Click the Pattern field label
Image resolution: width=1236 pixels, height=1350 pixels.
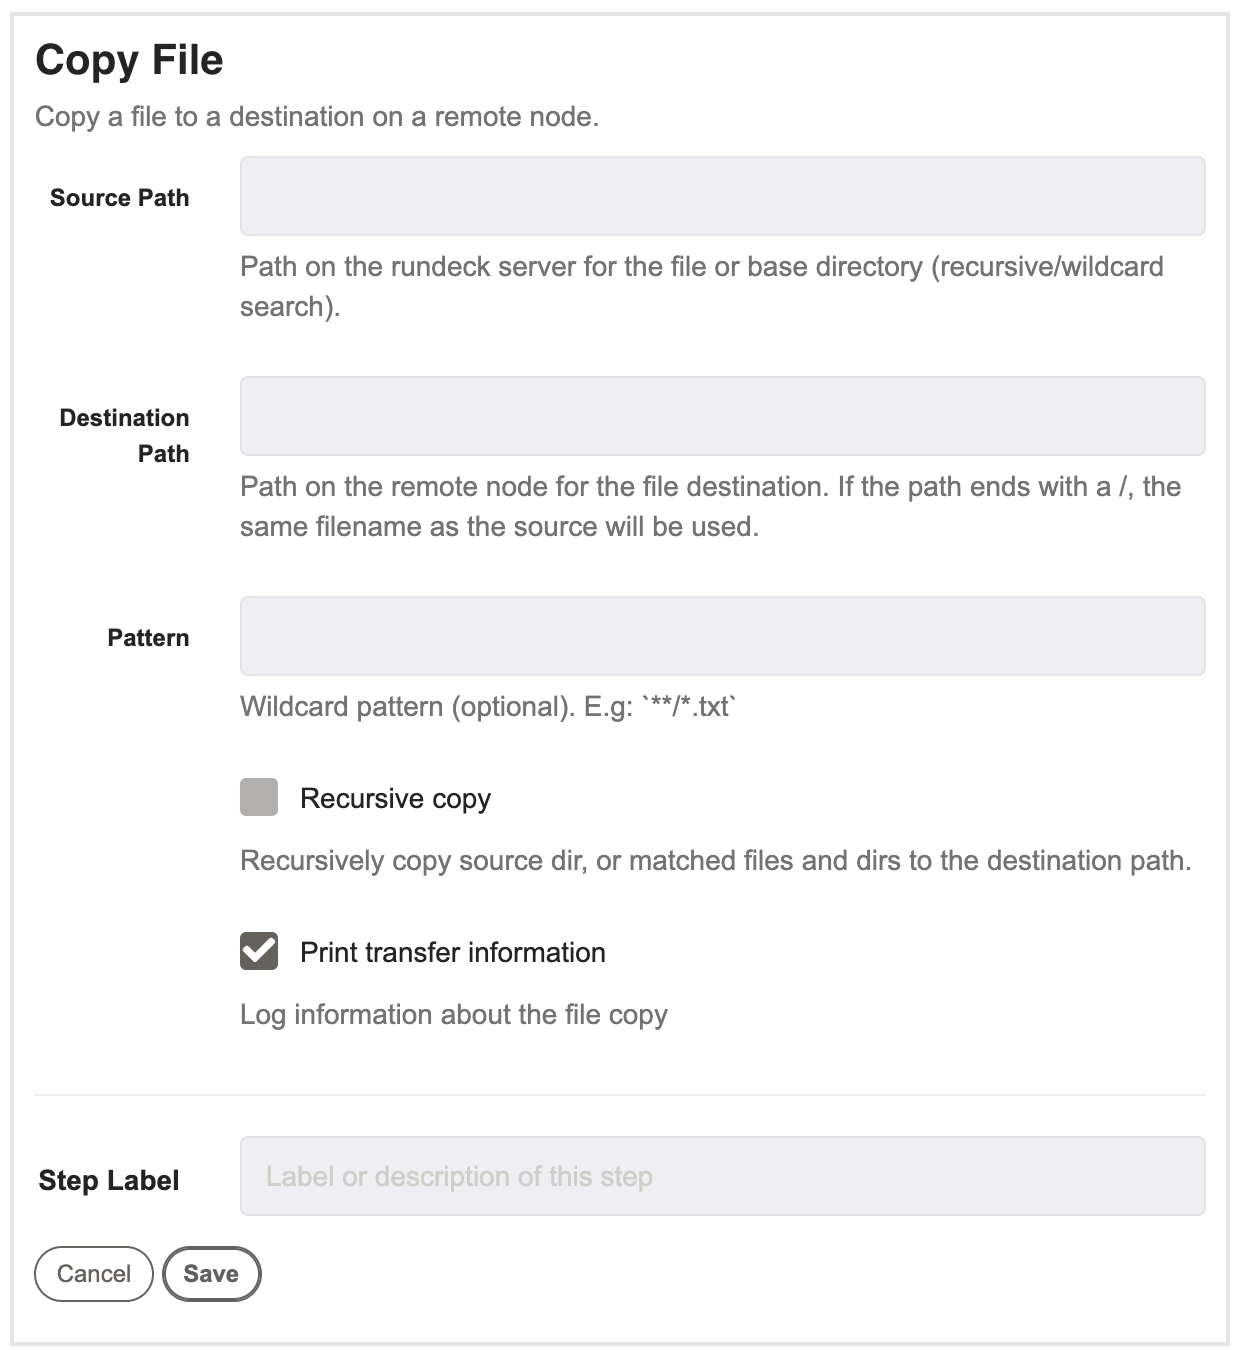click(x=148, y=638)
